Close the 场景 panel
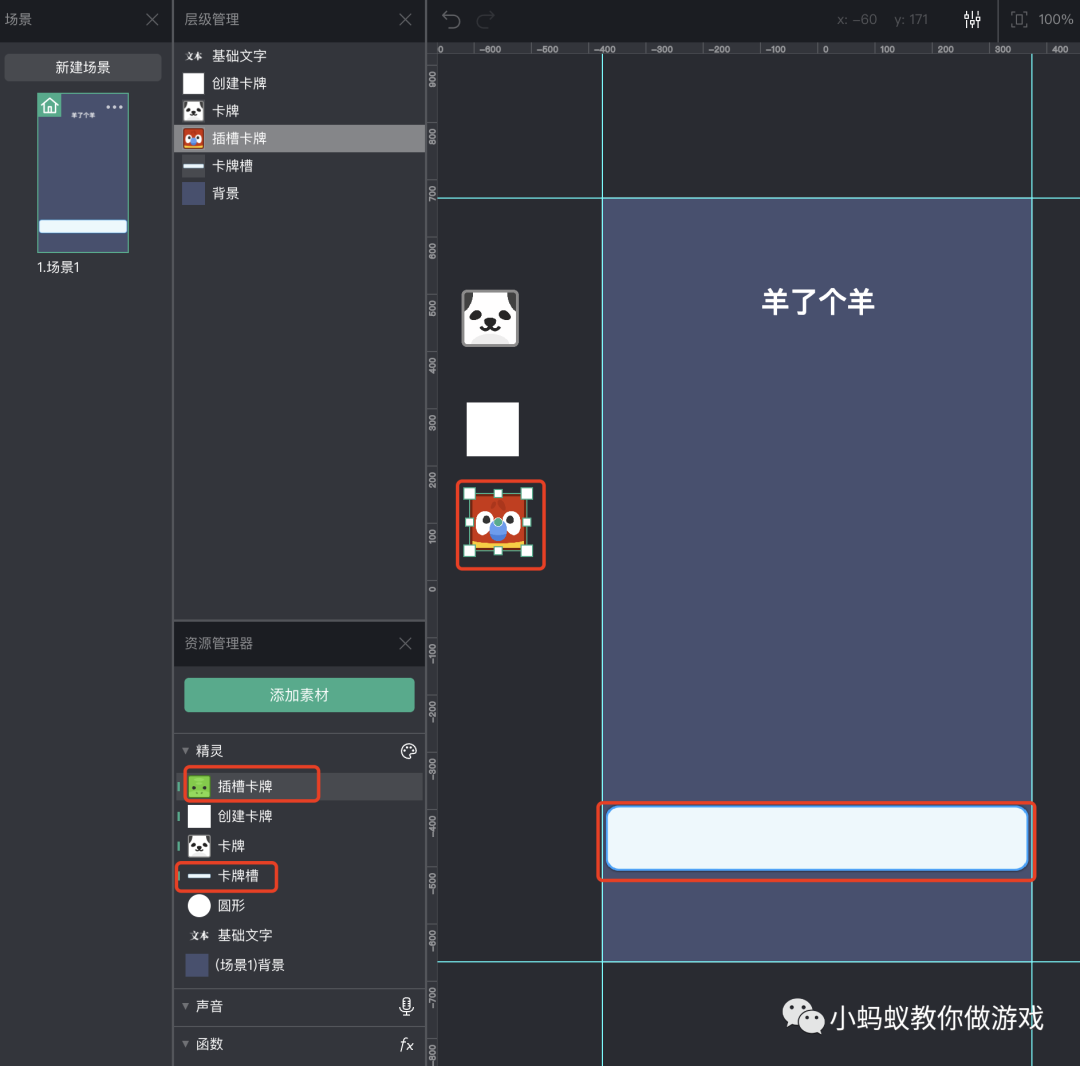Screen dimensions: 1080x1066 (x=152, y=19)
